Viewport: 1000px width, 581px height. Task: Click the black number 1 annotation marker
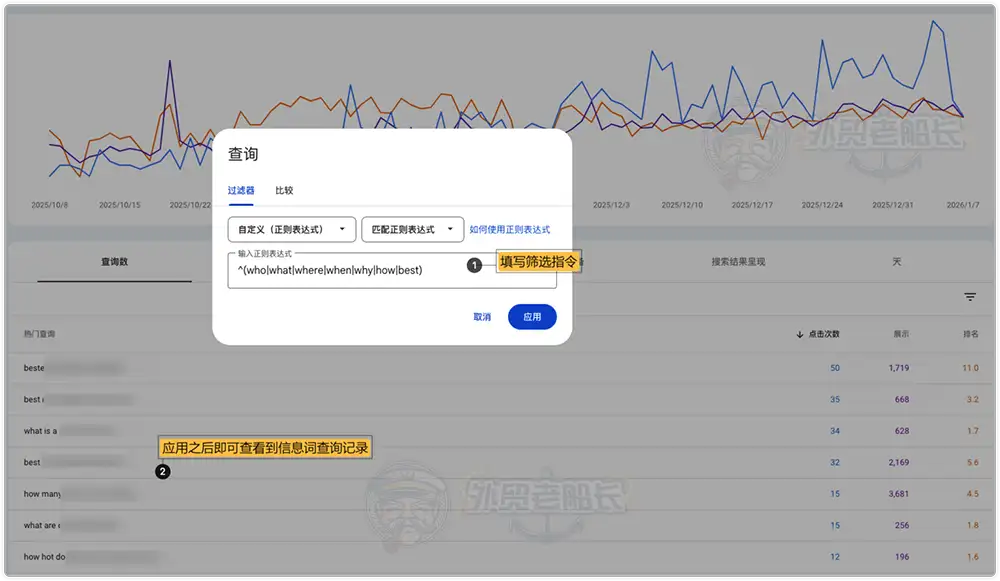pos(475,266)
